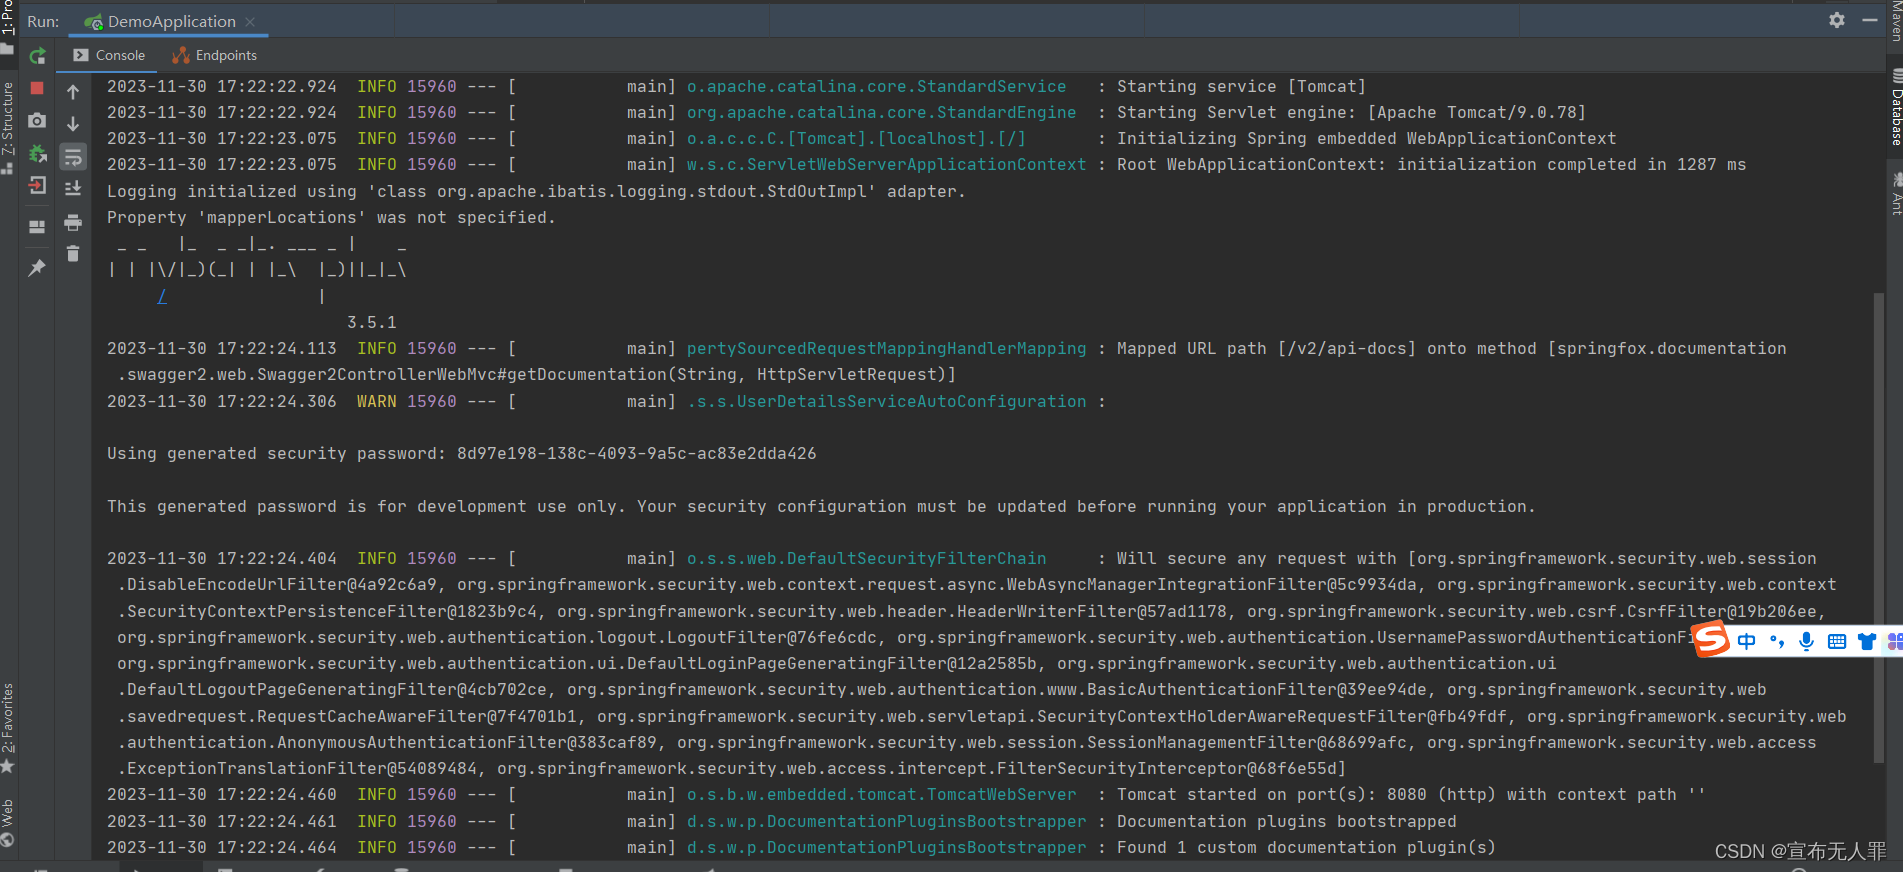
Task: Click 'Documentation plugins bootstrapped' message
Action: coord(1286,822)
